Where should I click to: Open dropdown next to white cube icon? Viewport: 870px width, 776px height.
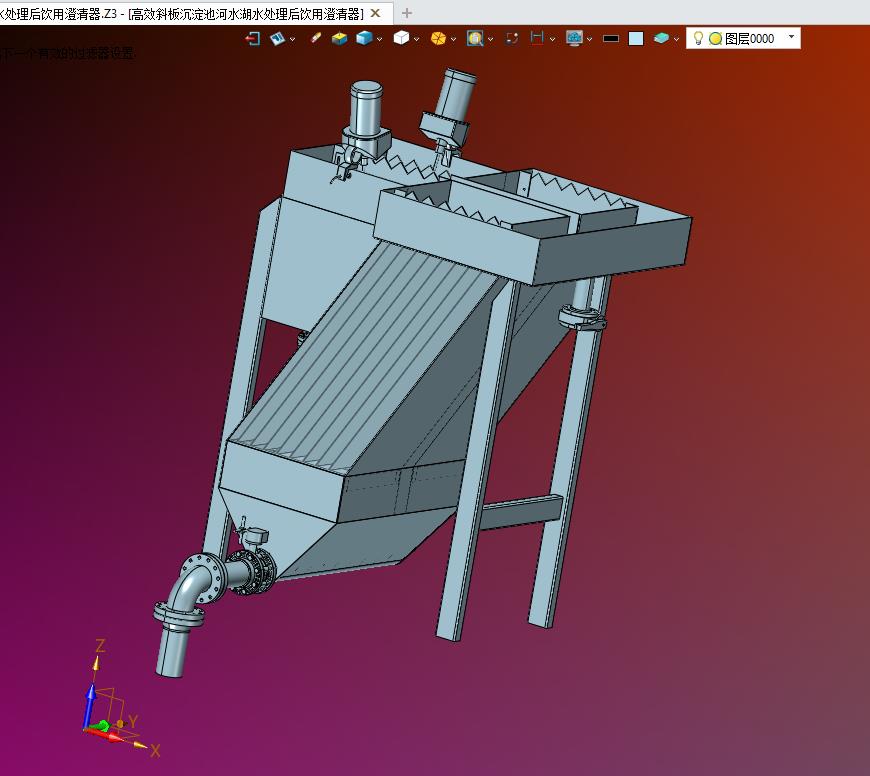[x=417, y=39]
